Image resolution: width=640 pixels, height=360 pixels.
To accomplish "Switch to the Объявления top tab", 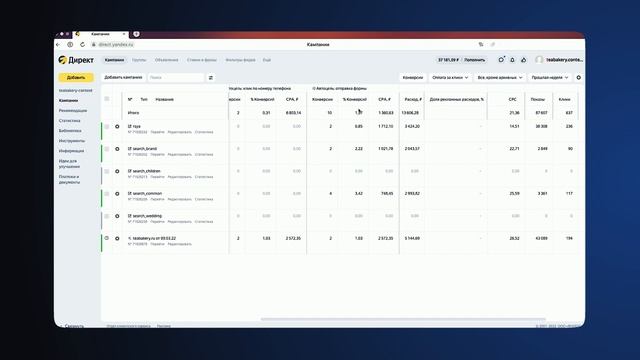I will [167, 60].
